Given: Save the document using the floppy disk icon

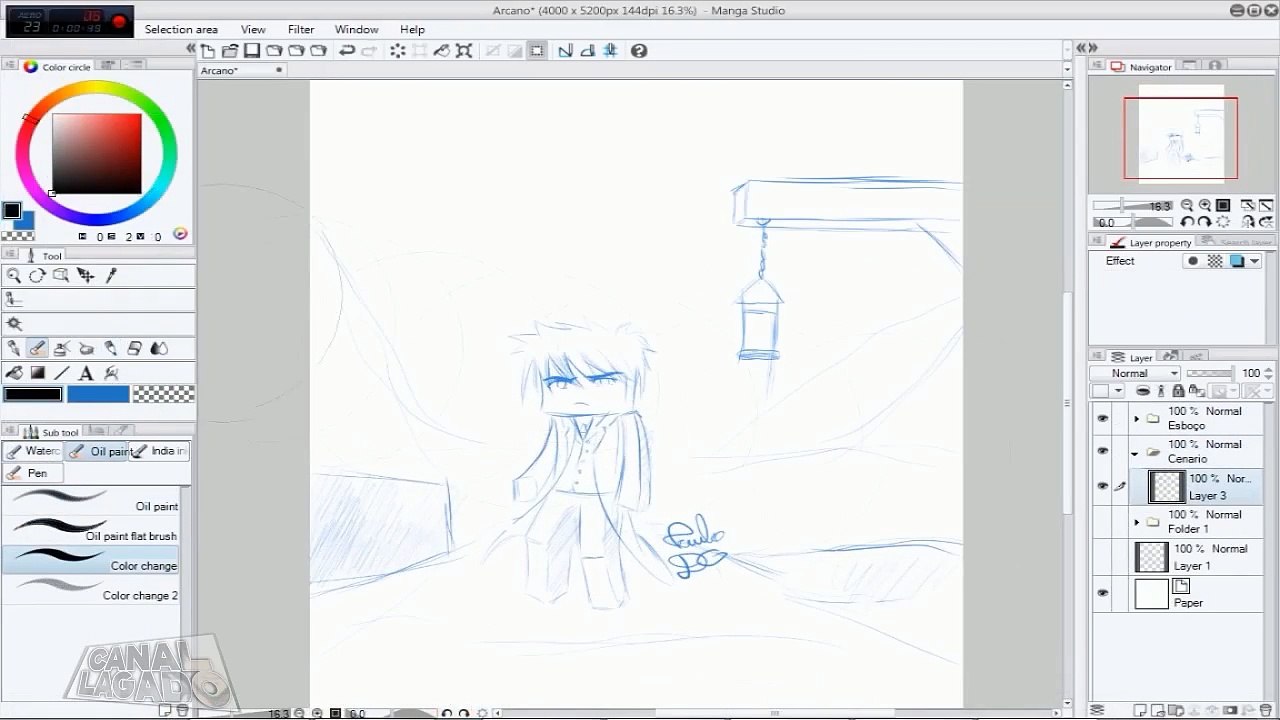Looking at the screenshot, I should pos(252,51).
